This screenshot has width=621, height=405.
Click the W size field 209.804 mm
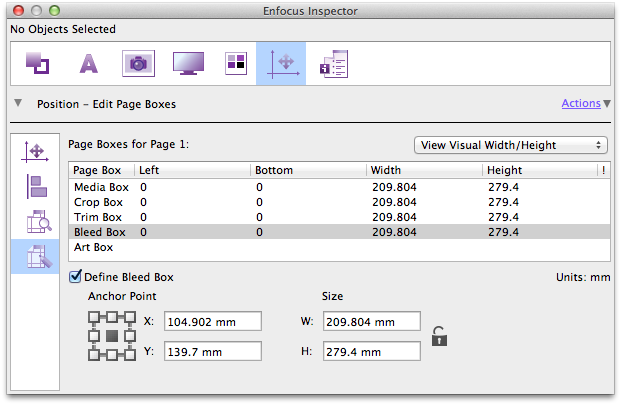pyautogui.click(x=371, y=321)
